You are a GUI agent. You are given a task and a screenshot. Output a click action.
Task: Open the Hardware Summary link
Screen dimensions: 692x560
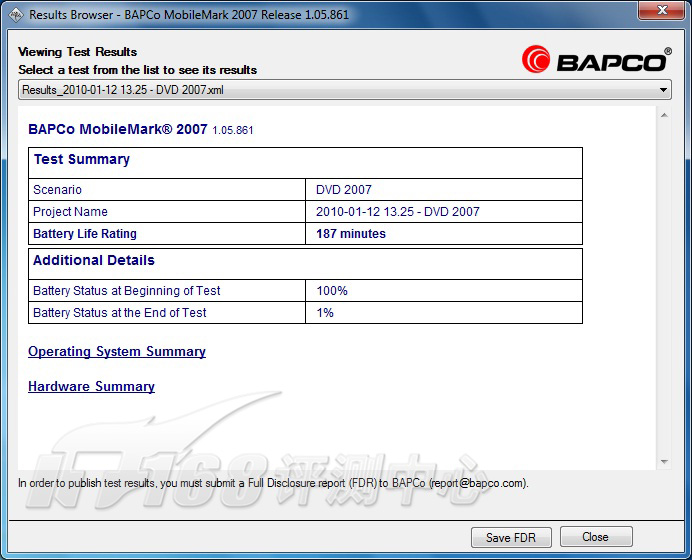coord(91,387)
